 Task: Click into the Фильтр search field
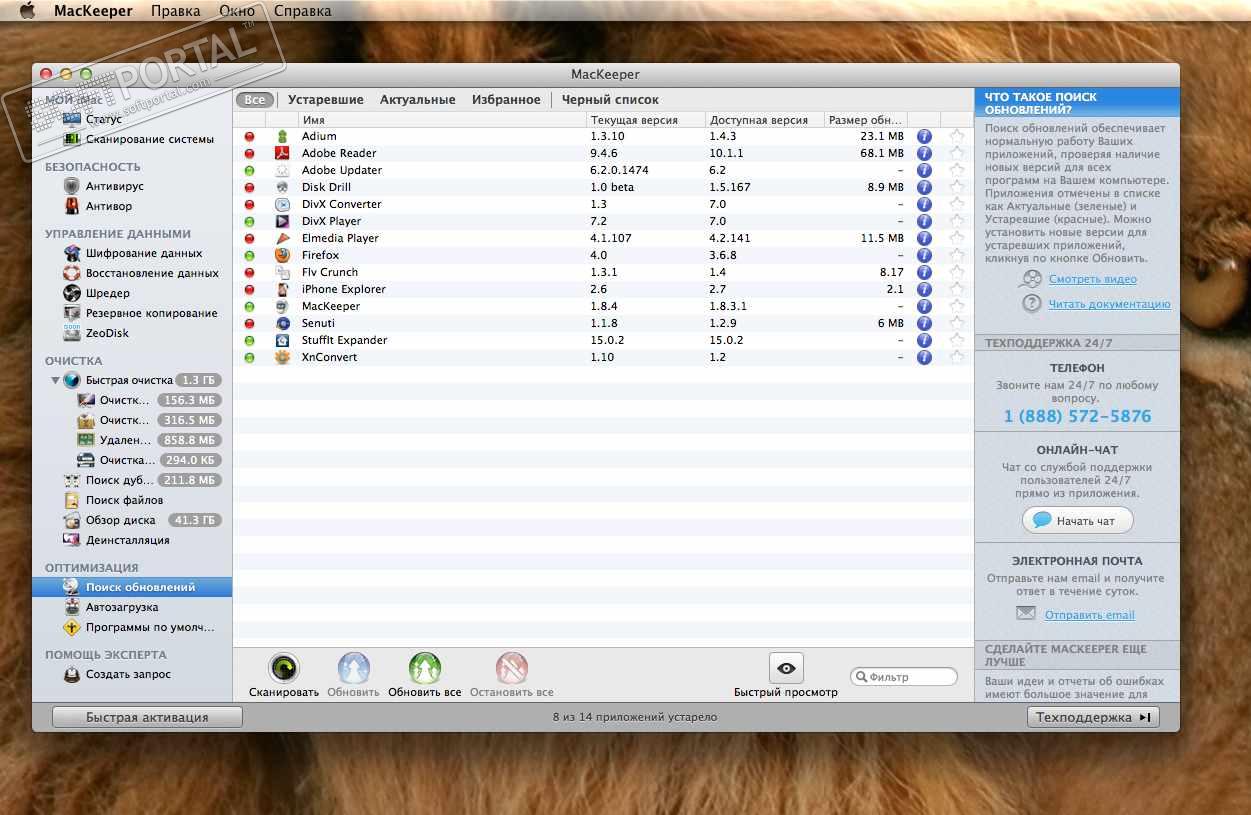pos(904,677)
